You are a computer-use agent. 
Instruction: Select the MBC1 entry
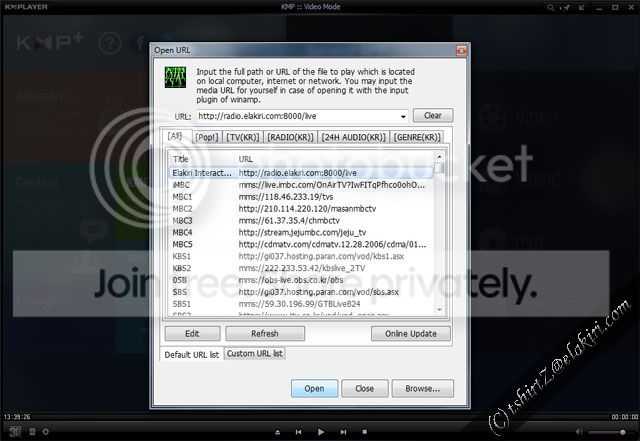click(301, 197)
